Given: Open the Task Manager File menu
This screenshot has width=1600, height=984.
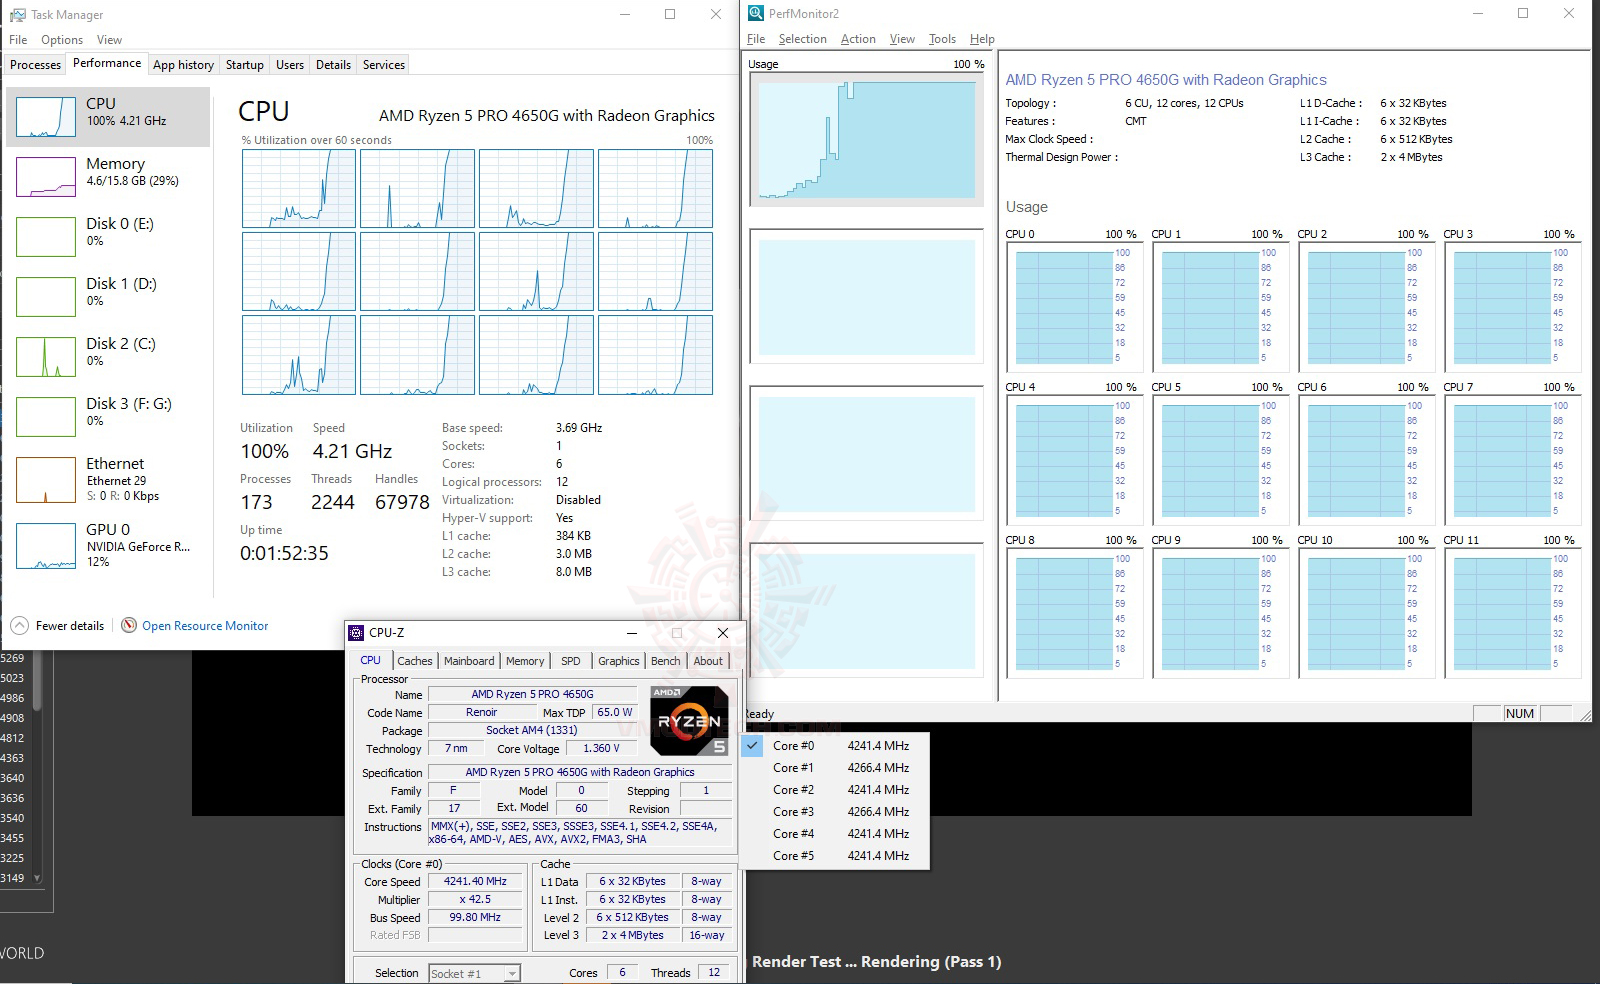Looking at the screenshot, I should [x=18, y=40].
